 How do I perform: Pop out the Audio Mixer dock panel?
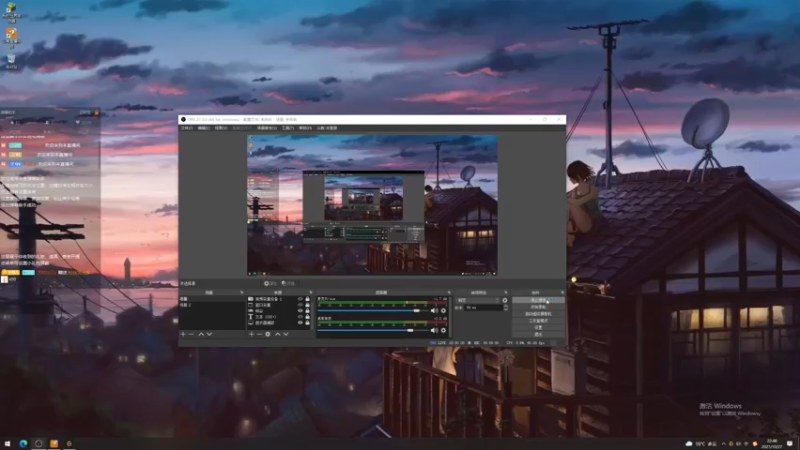[x=449, y=293]
